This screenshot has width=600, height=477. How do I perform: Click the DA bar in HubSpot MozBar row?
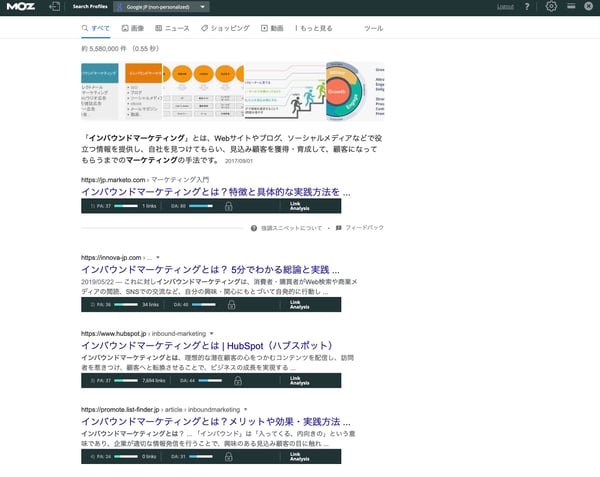click(x=210, y=381)
